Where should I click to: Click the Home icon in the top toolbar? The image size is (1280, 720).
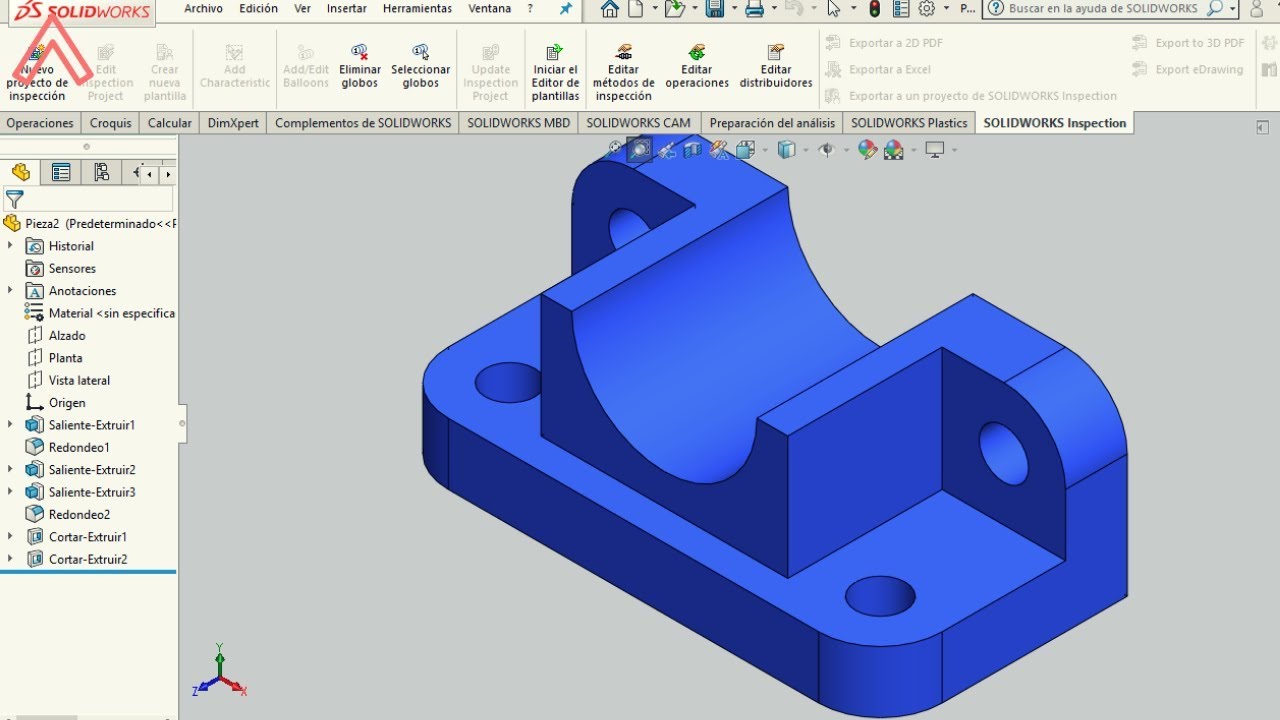tap(609, 9)
